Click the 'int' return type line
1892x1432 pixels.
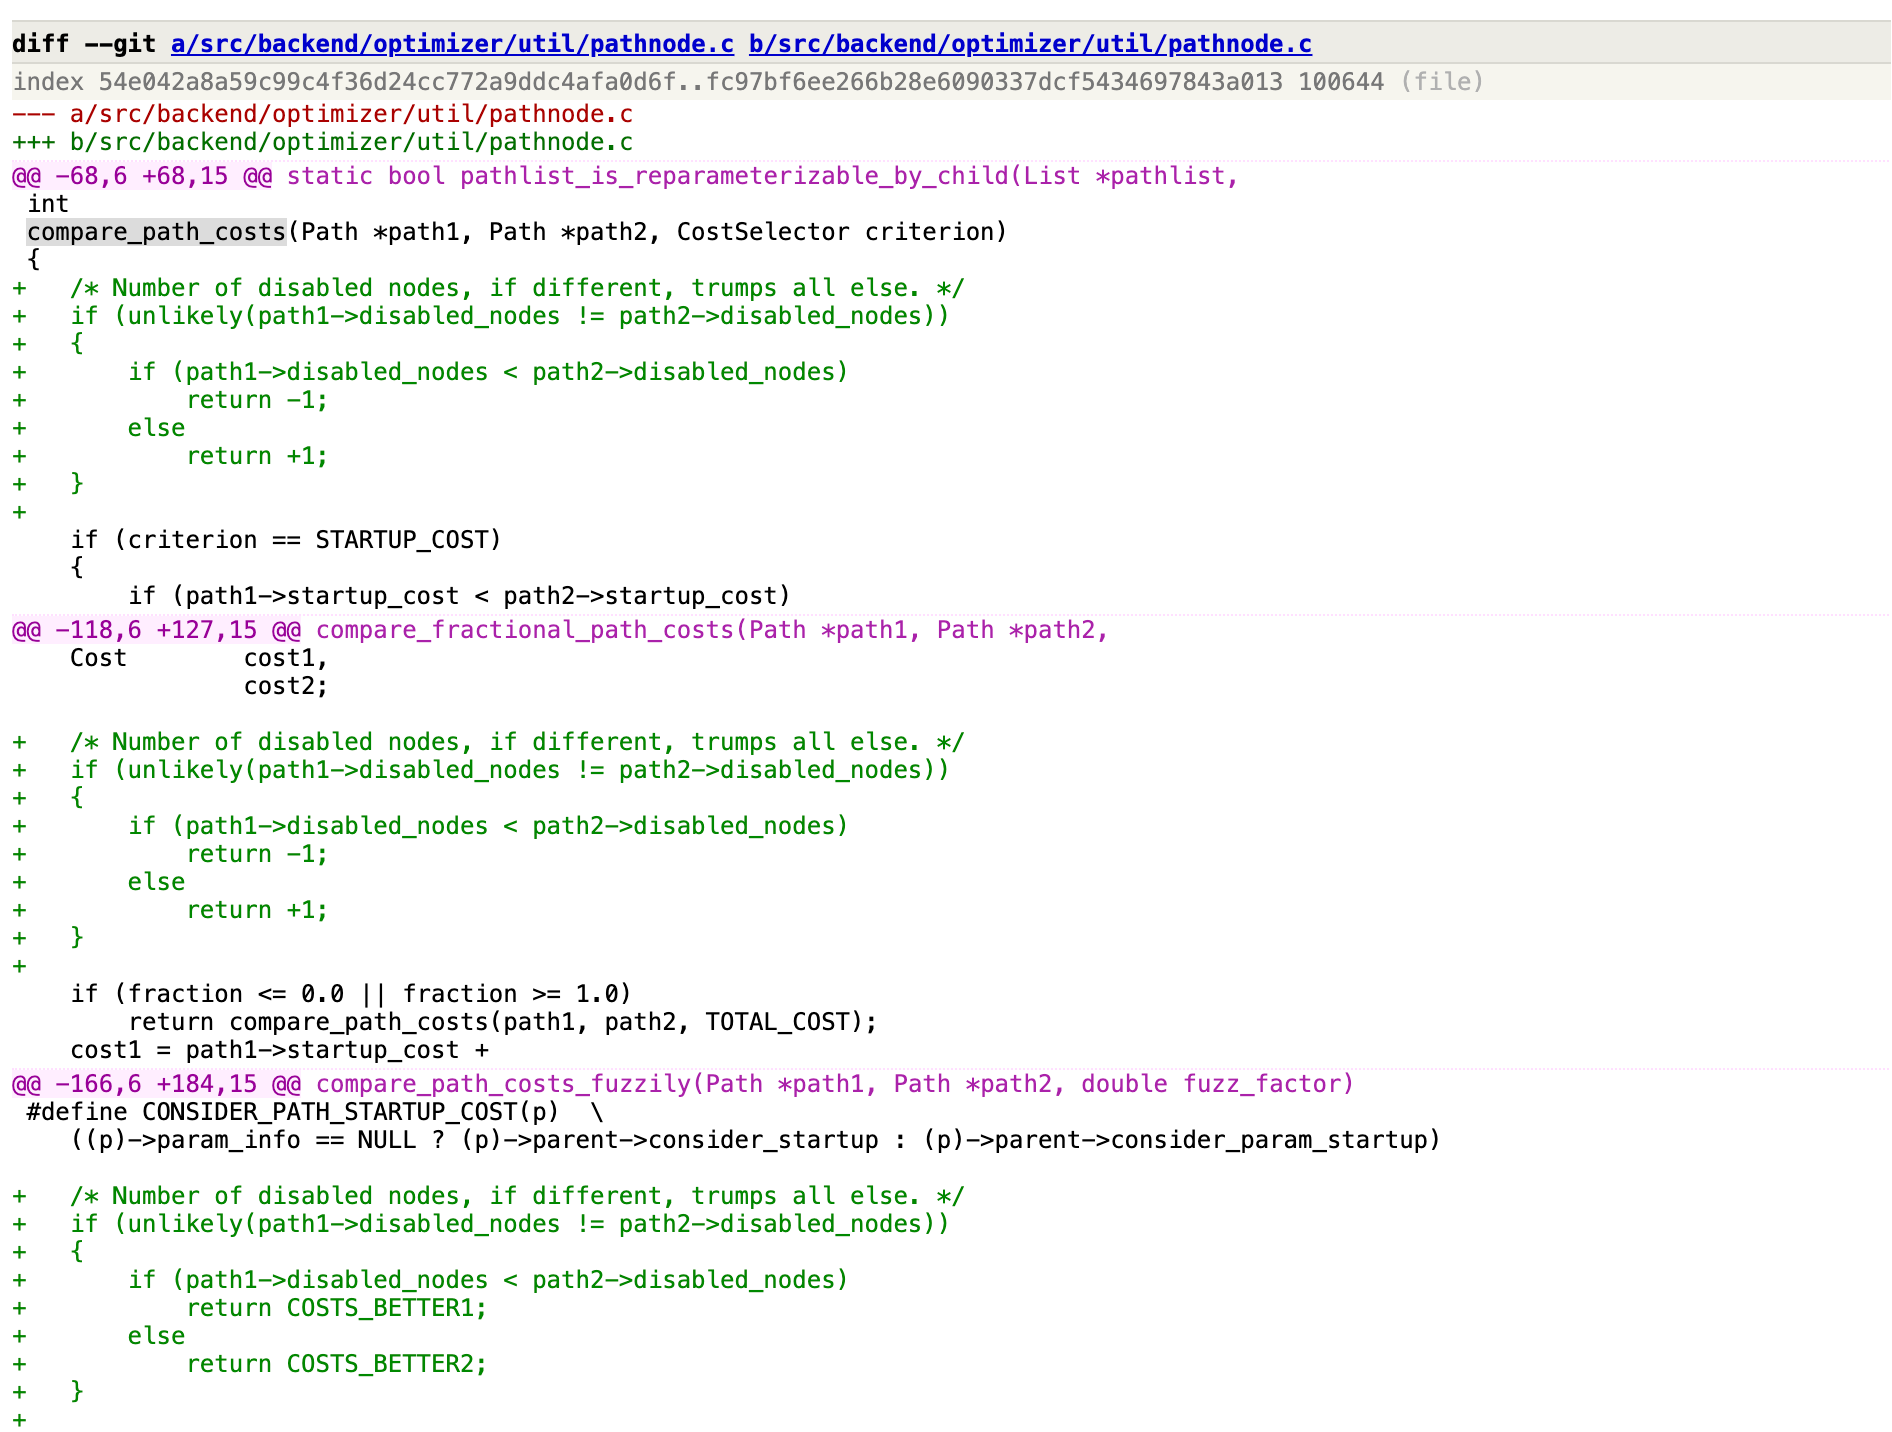click(48, 204)
